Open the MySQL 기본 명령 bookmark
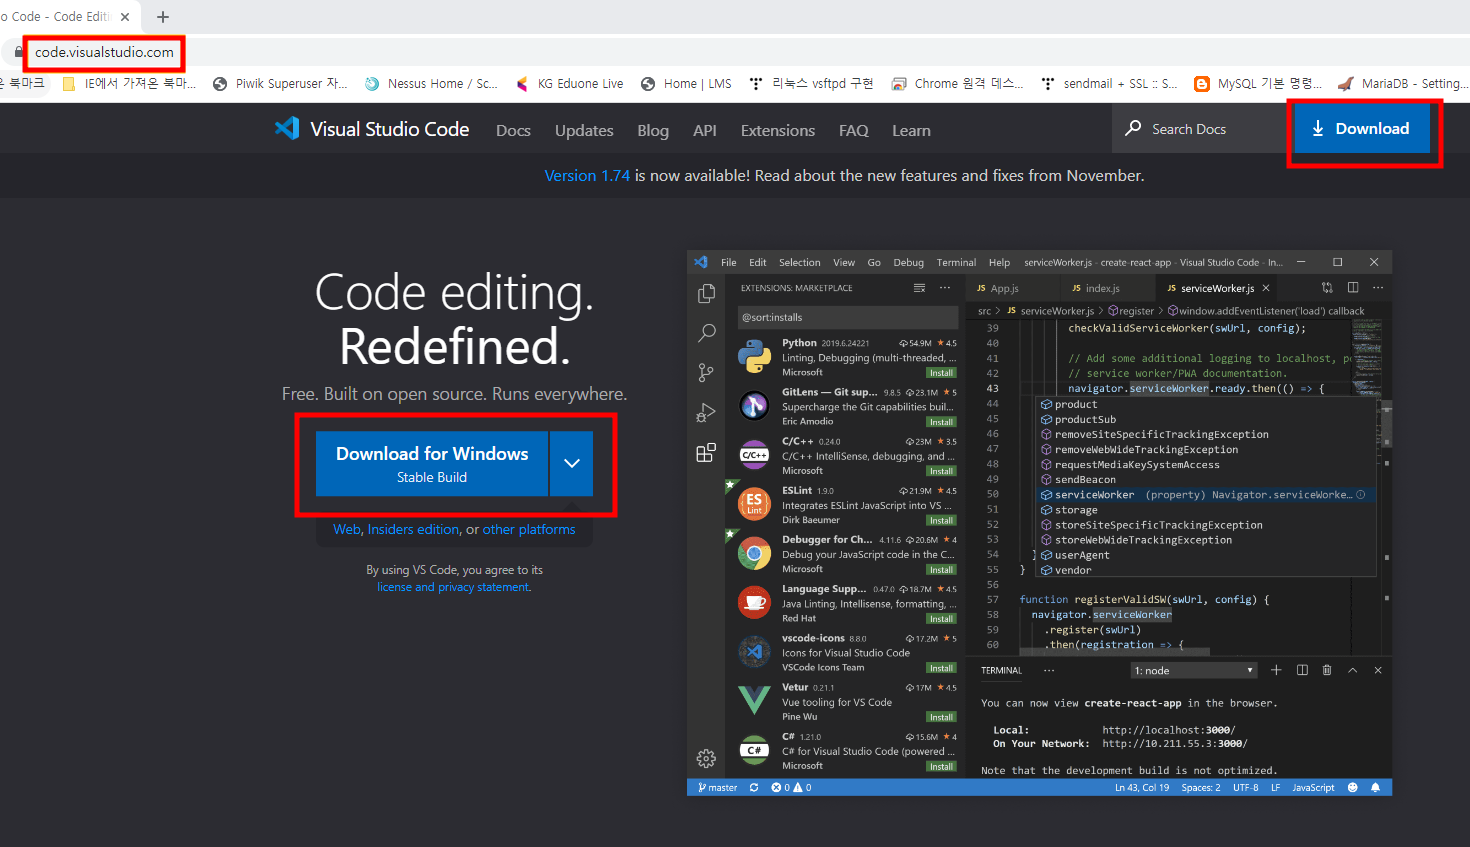The image size is (1470, 847). [1258, 84]
